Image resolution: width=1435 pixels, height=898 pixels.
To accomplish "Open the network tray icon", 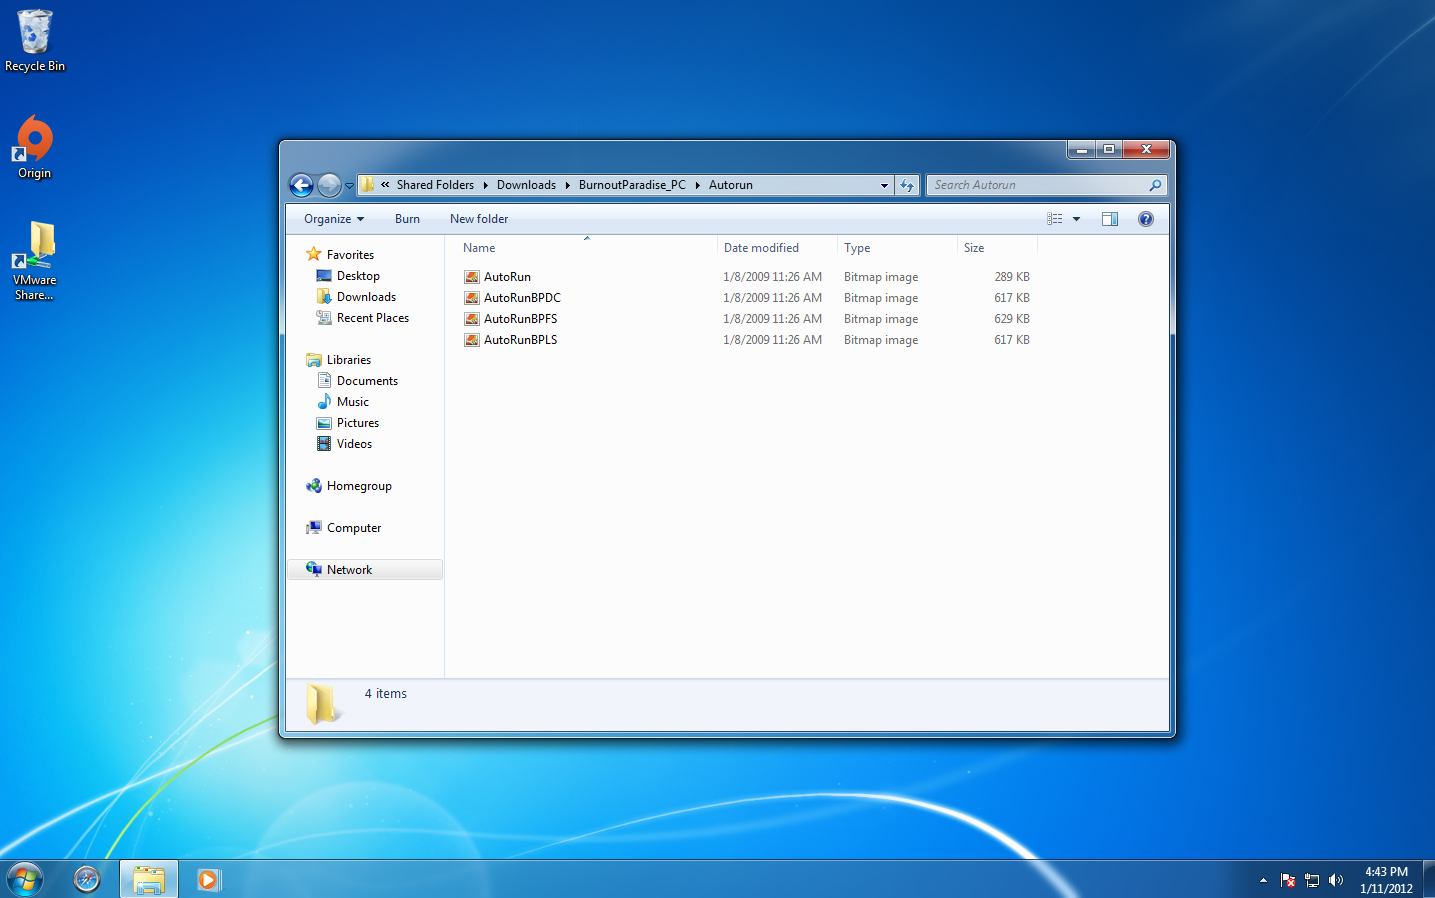I will pyautogui.click(x=1312, y=880).
